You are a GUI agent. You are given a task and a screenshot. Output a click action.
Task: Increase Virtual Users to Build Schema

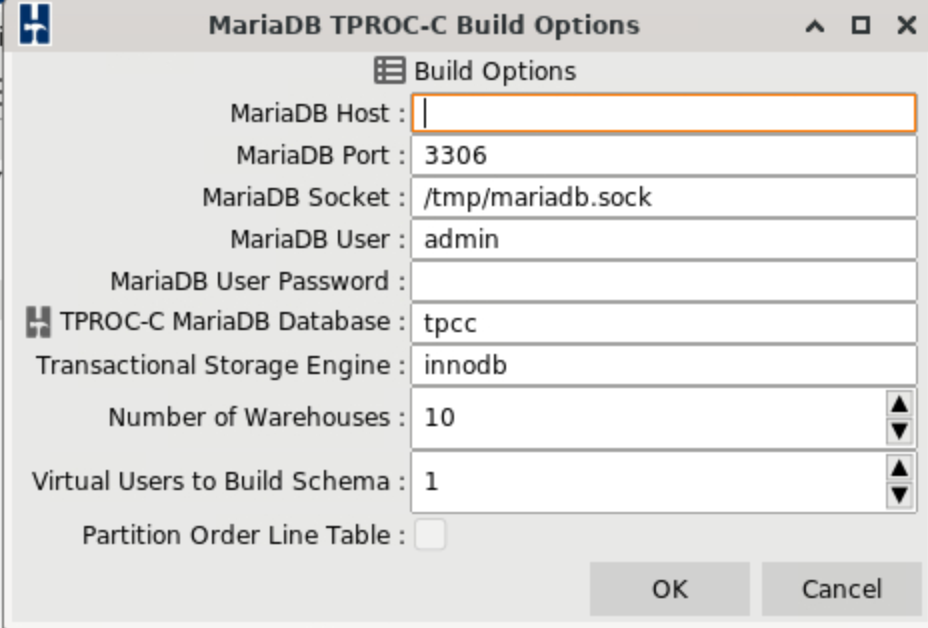[x=900, y=468]
